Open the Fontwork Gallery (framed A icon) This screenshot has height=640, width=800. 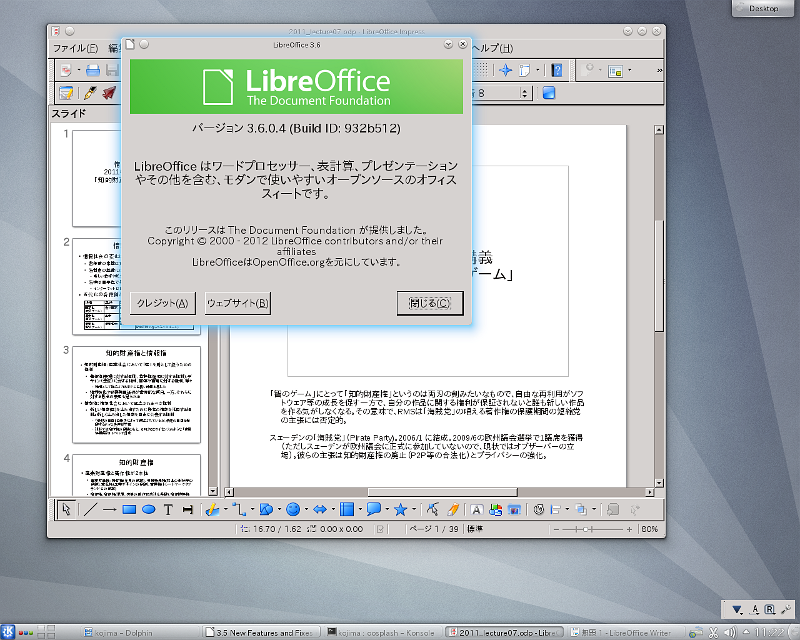click(x=476, y=509)
